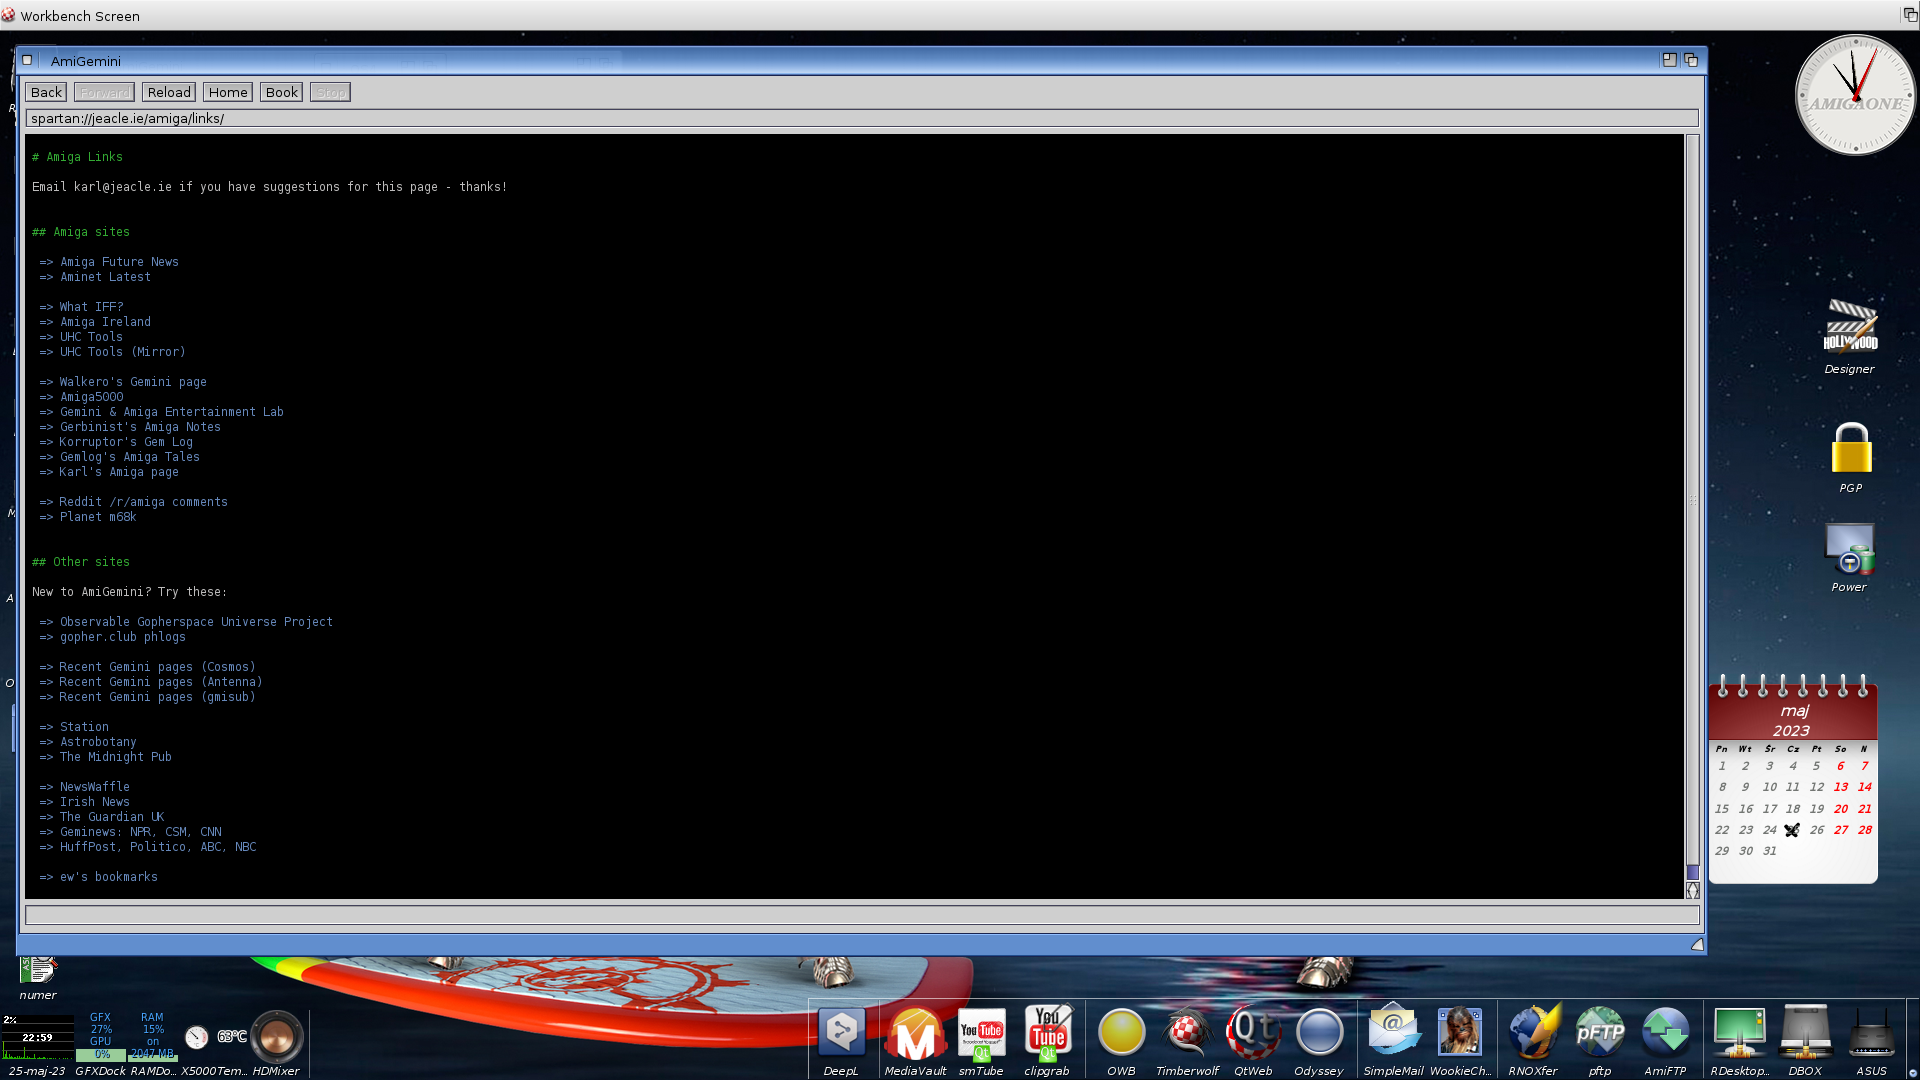Open DeepL from the dock
The width and height of the screenshot is (1920, 1080).
coord(841,1033)
